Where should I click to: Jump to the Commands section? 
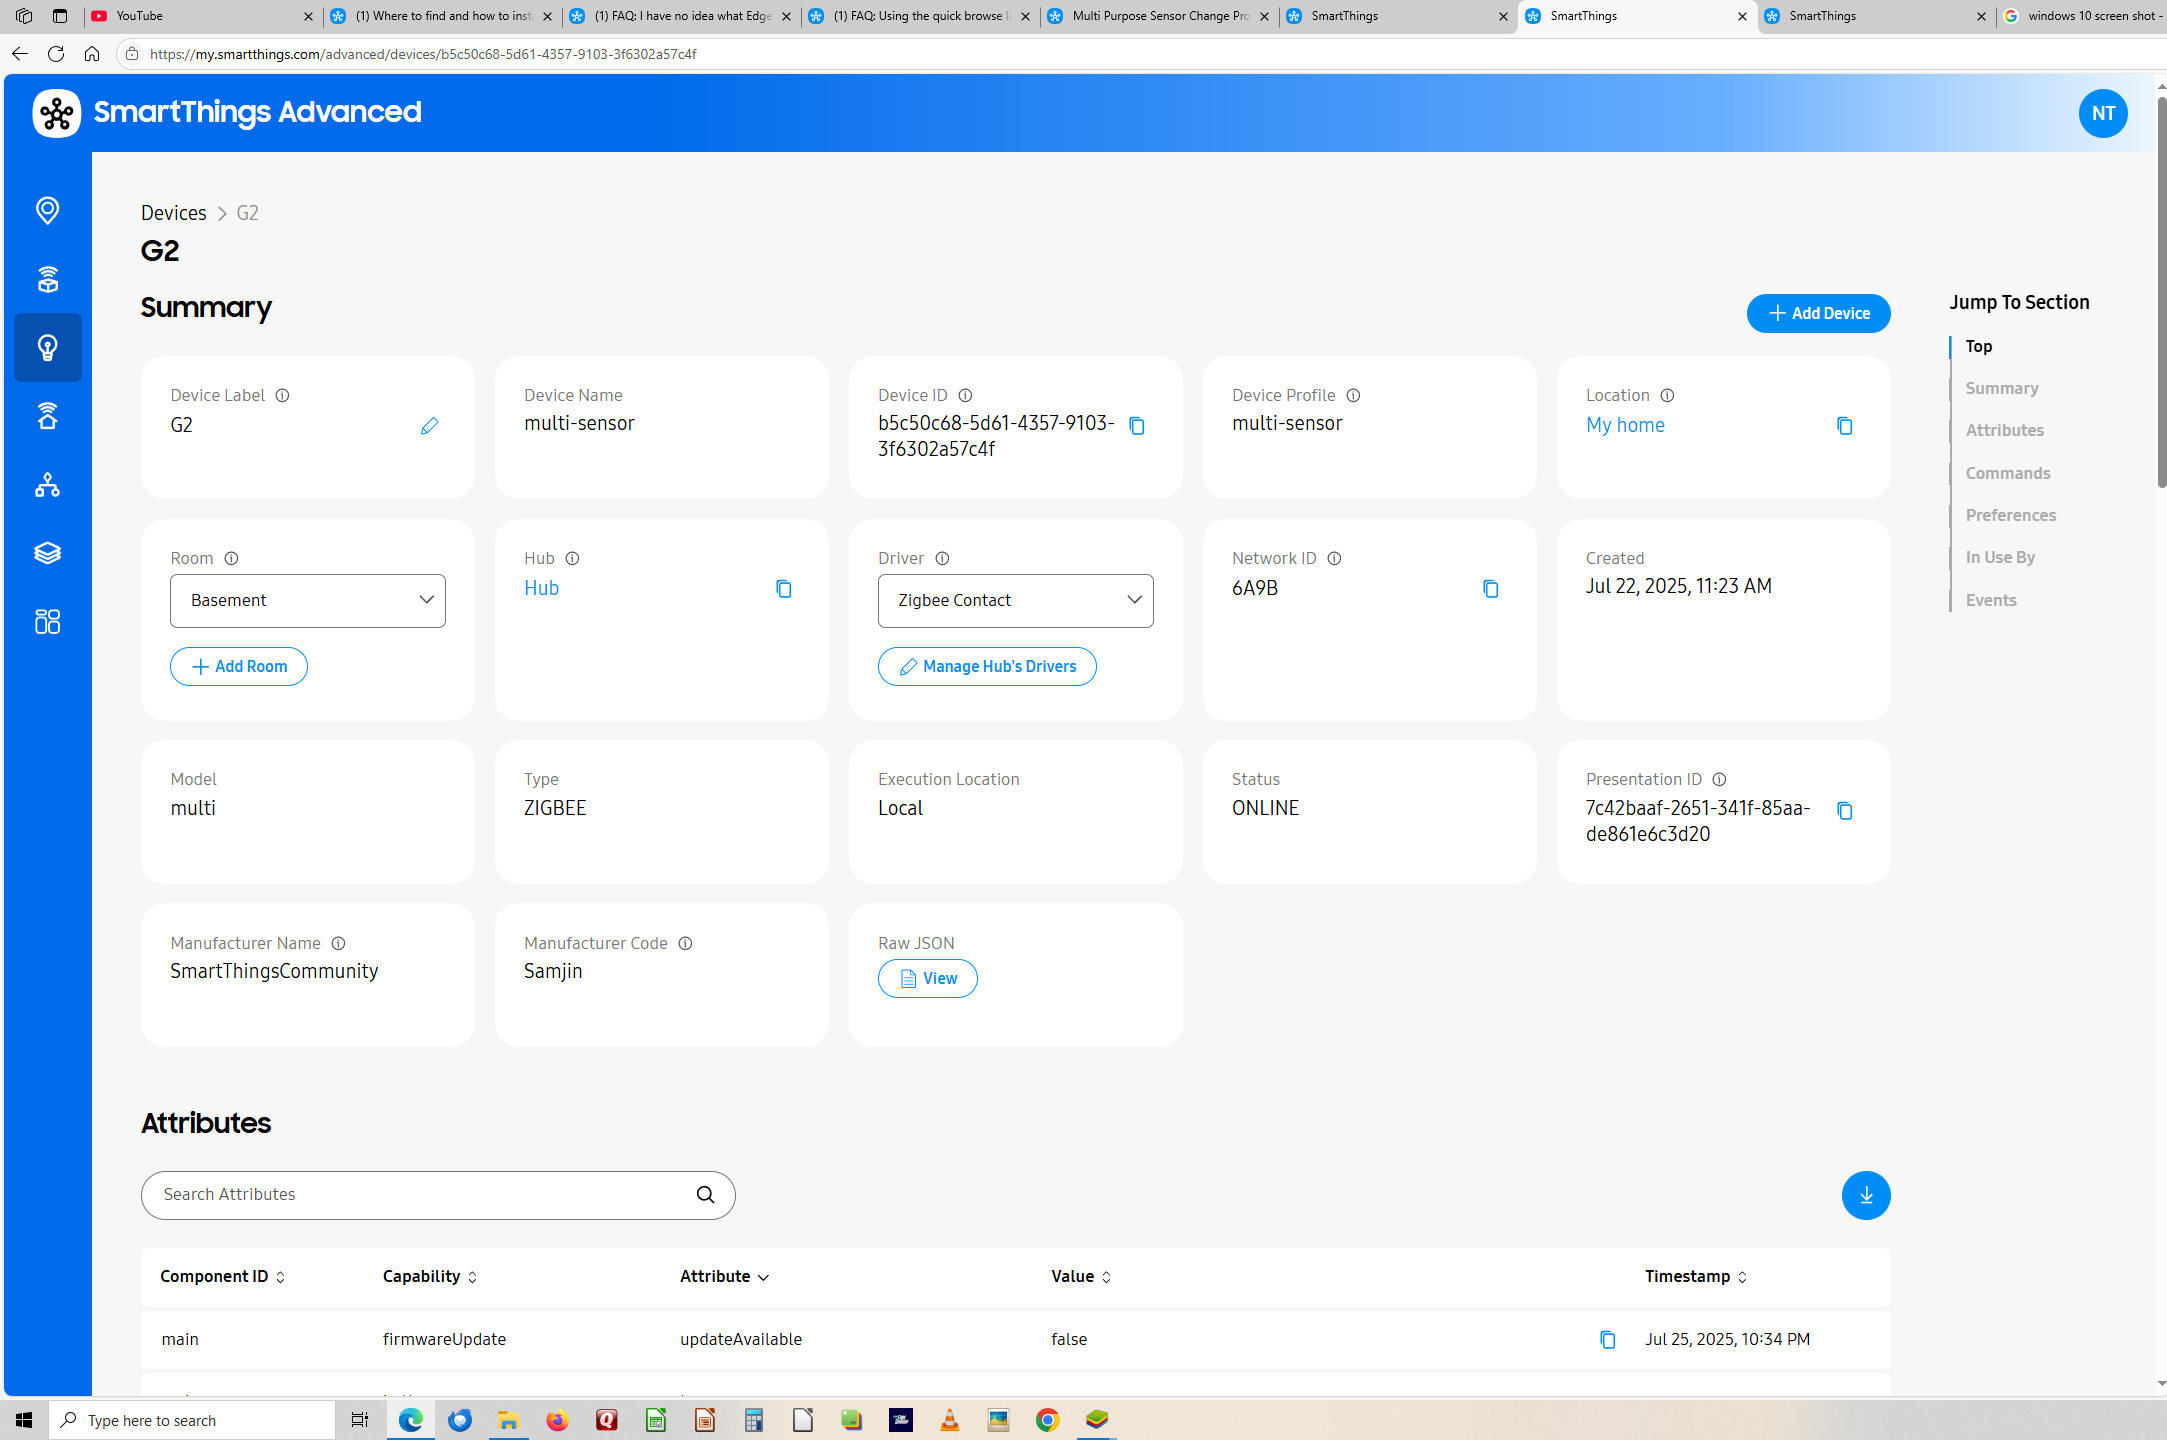(x=2007, y=473)
